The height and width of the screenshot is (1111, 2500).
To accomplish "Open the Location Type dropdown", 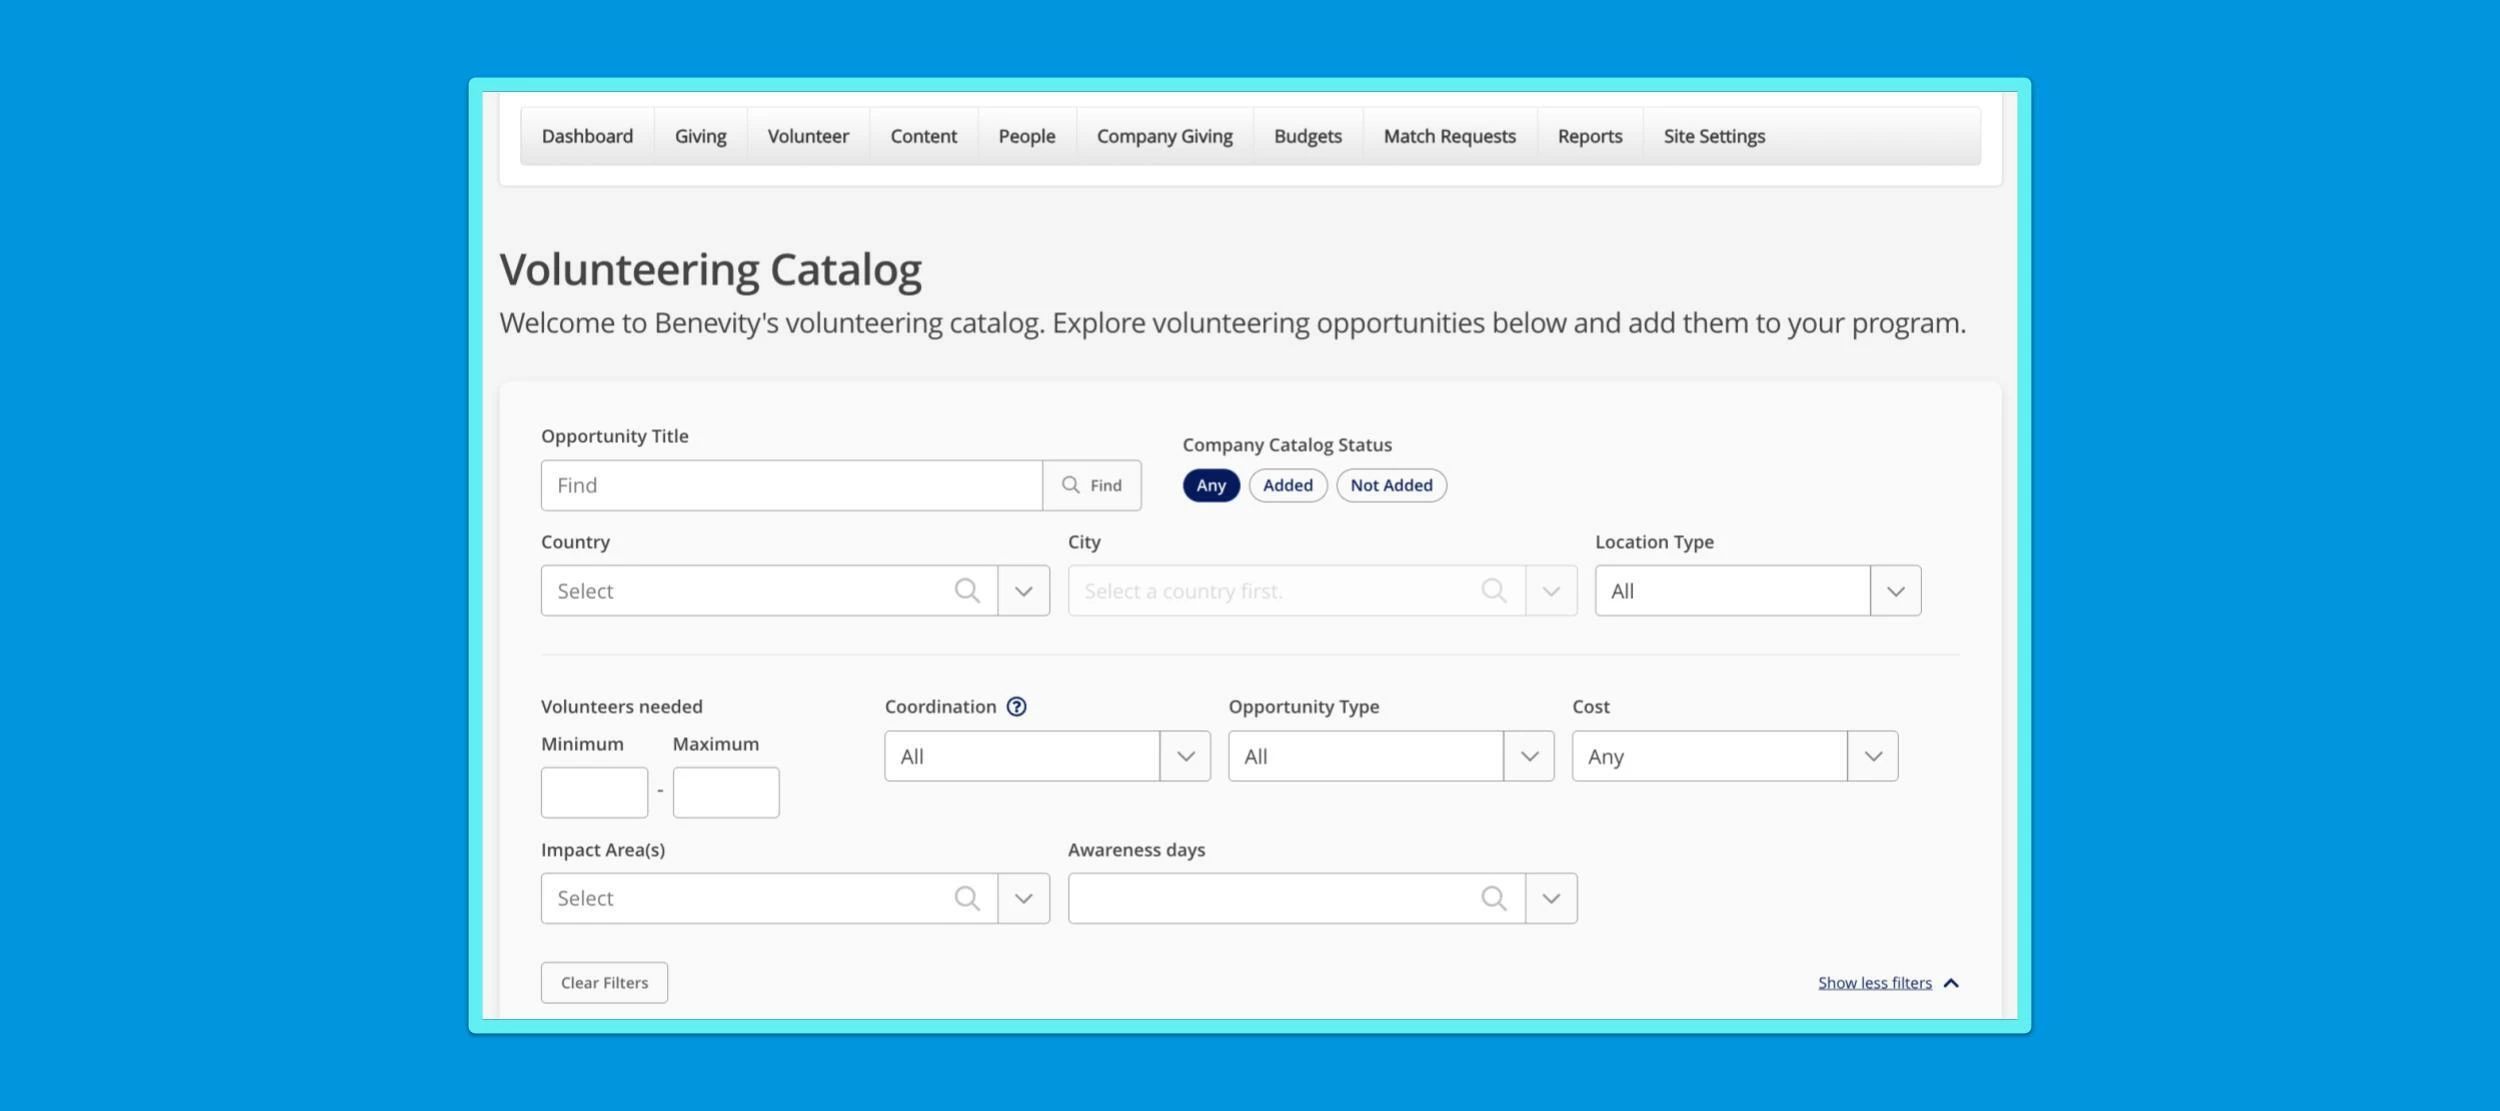I will point(1895,590).
